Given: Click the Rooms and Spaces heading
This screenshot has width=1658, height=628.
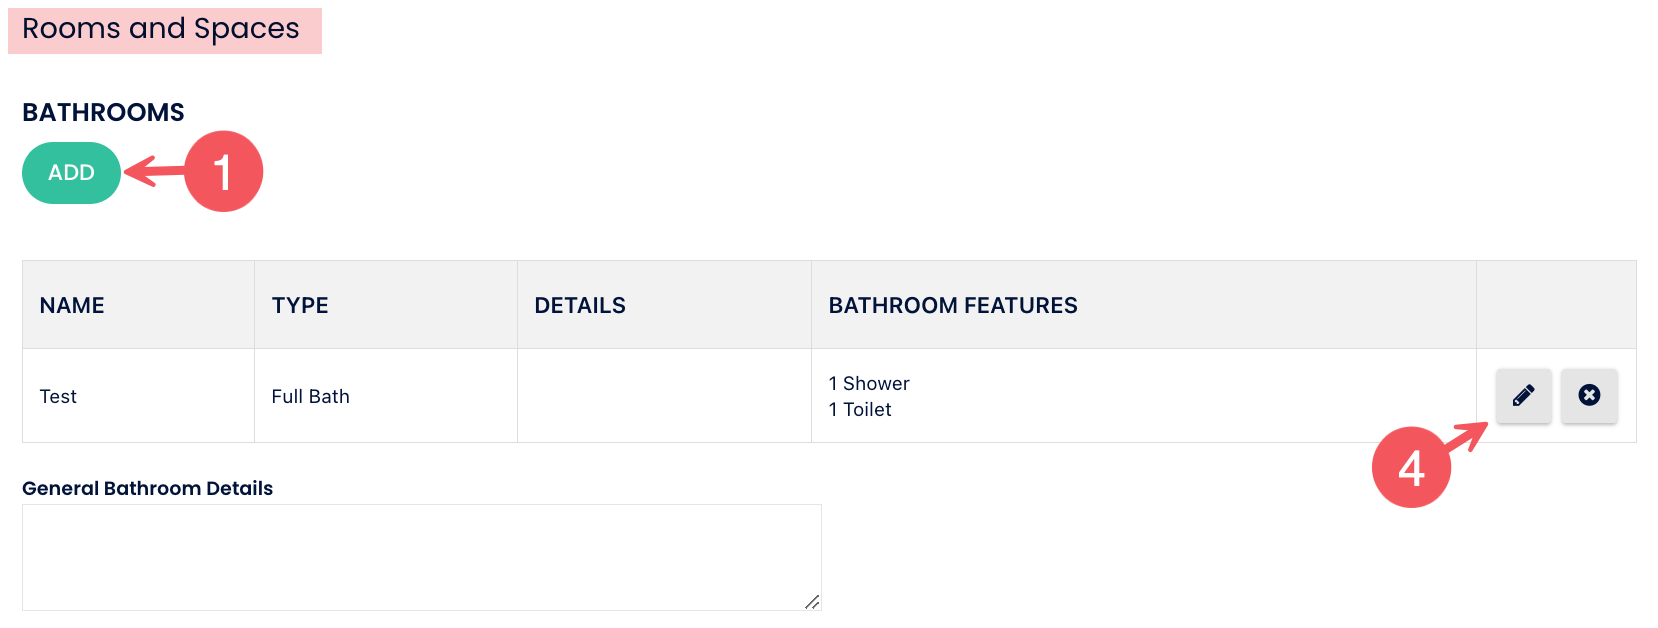Looking at the screenshot, I should click(x=161, y=29).
